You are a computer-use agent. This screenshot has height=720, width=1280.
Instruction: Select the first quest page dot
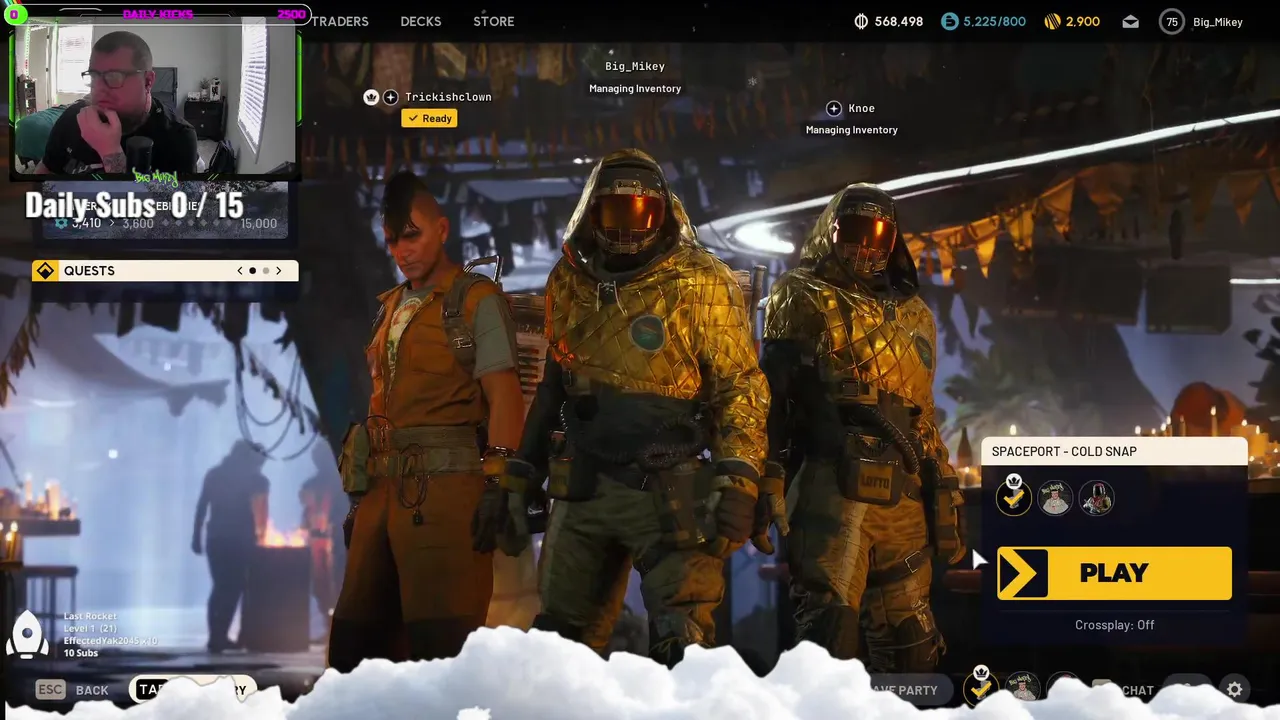click(x=253, y=271)
